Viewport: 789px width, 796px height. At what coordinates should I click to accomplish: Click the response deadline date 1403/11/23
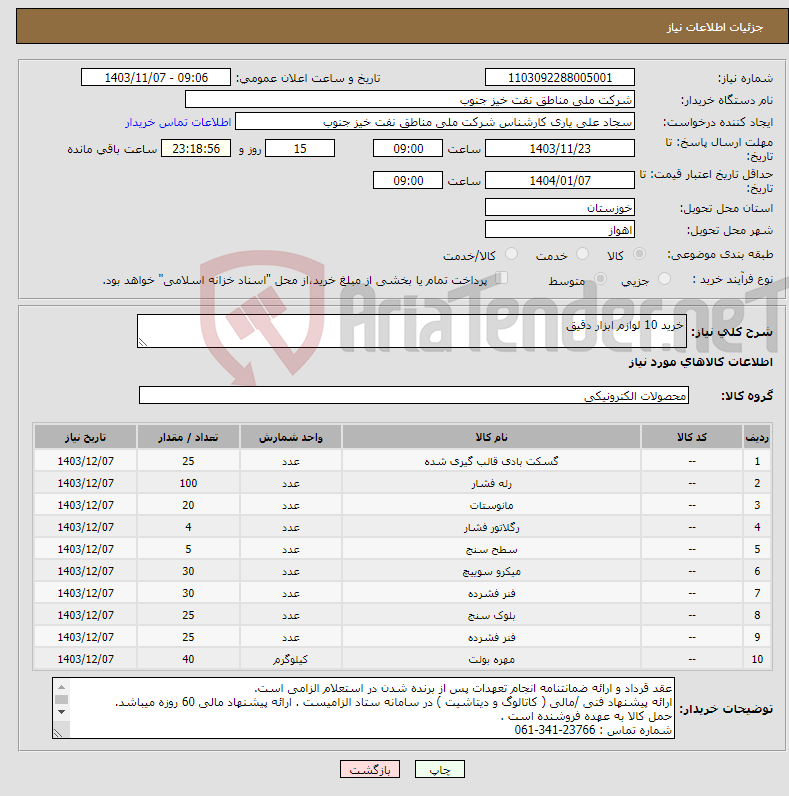pos(560,148)
